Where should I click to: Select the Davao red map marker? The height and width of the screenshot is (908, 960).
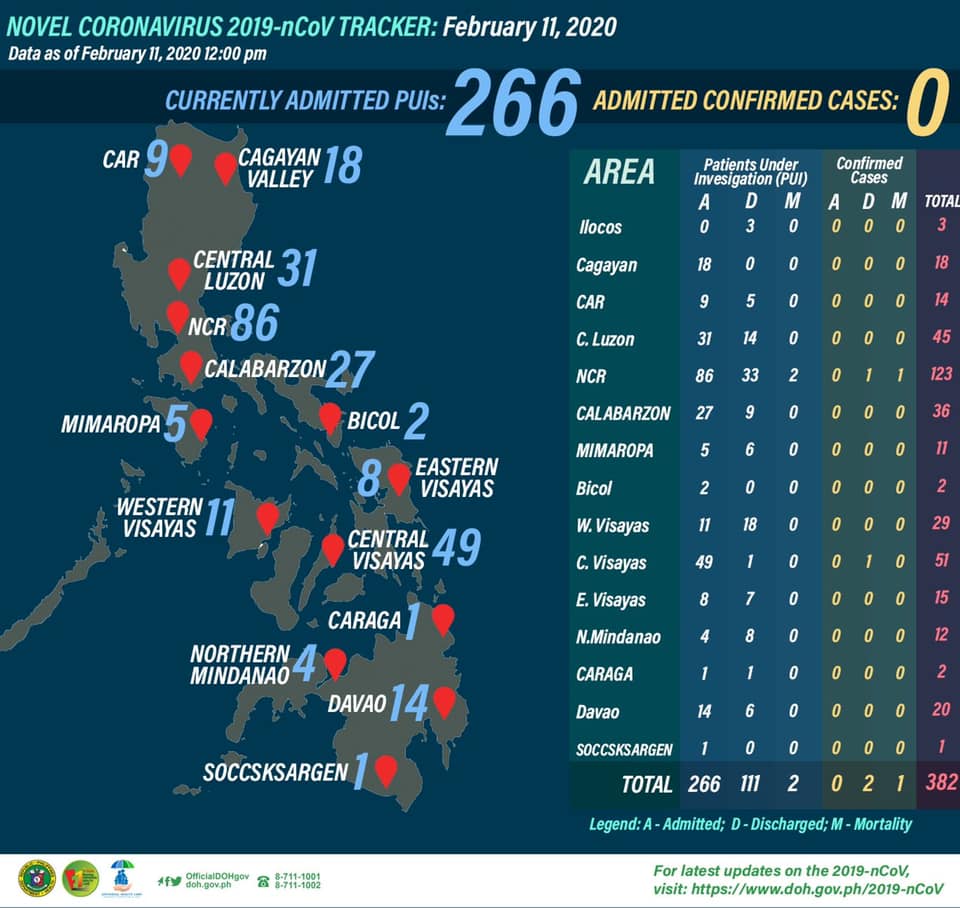(444, 701)
